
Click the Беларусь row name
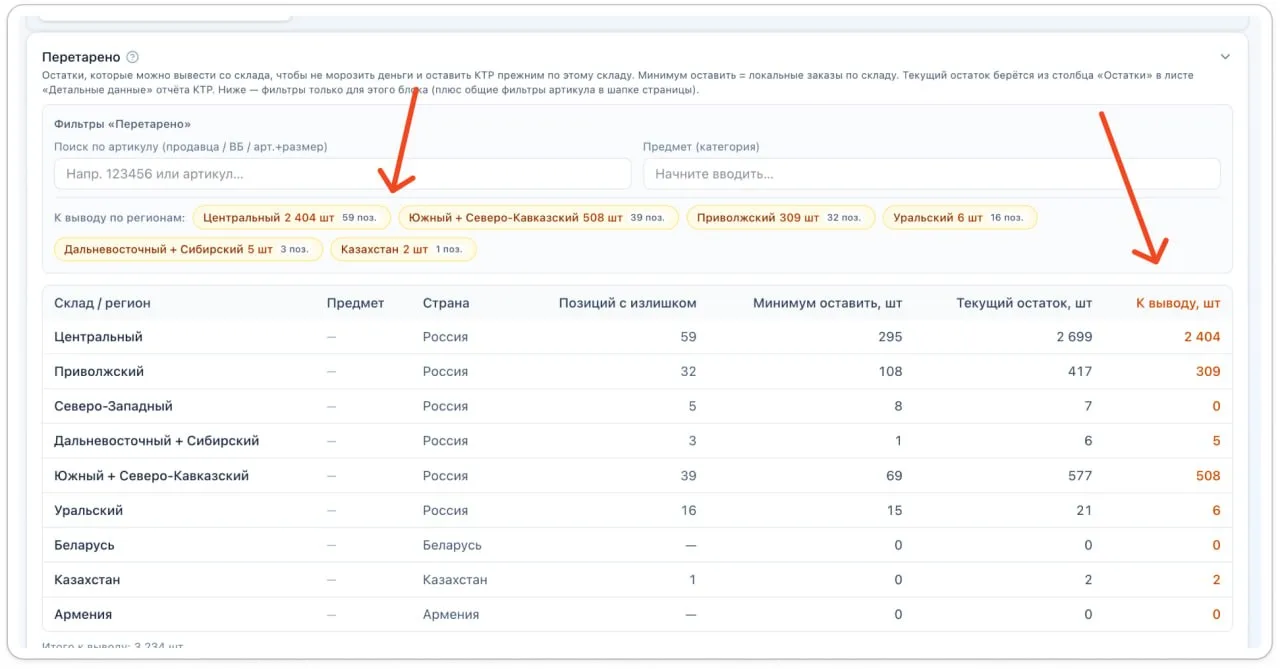tap(84, 545)
